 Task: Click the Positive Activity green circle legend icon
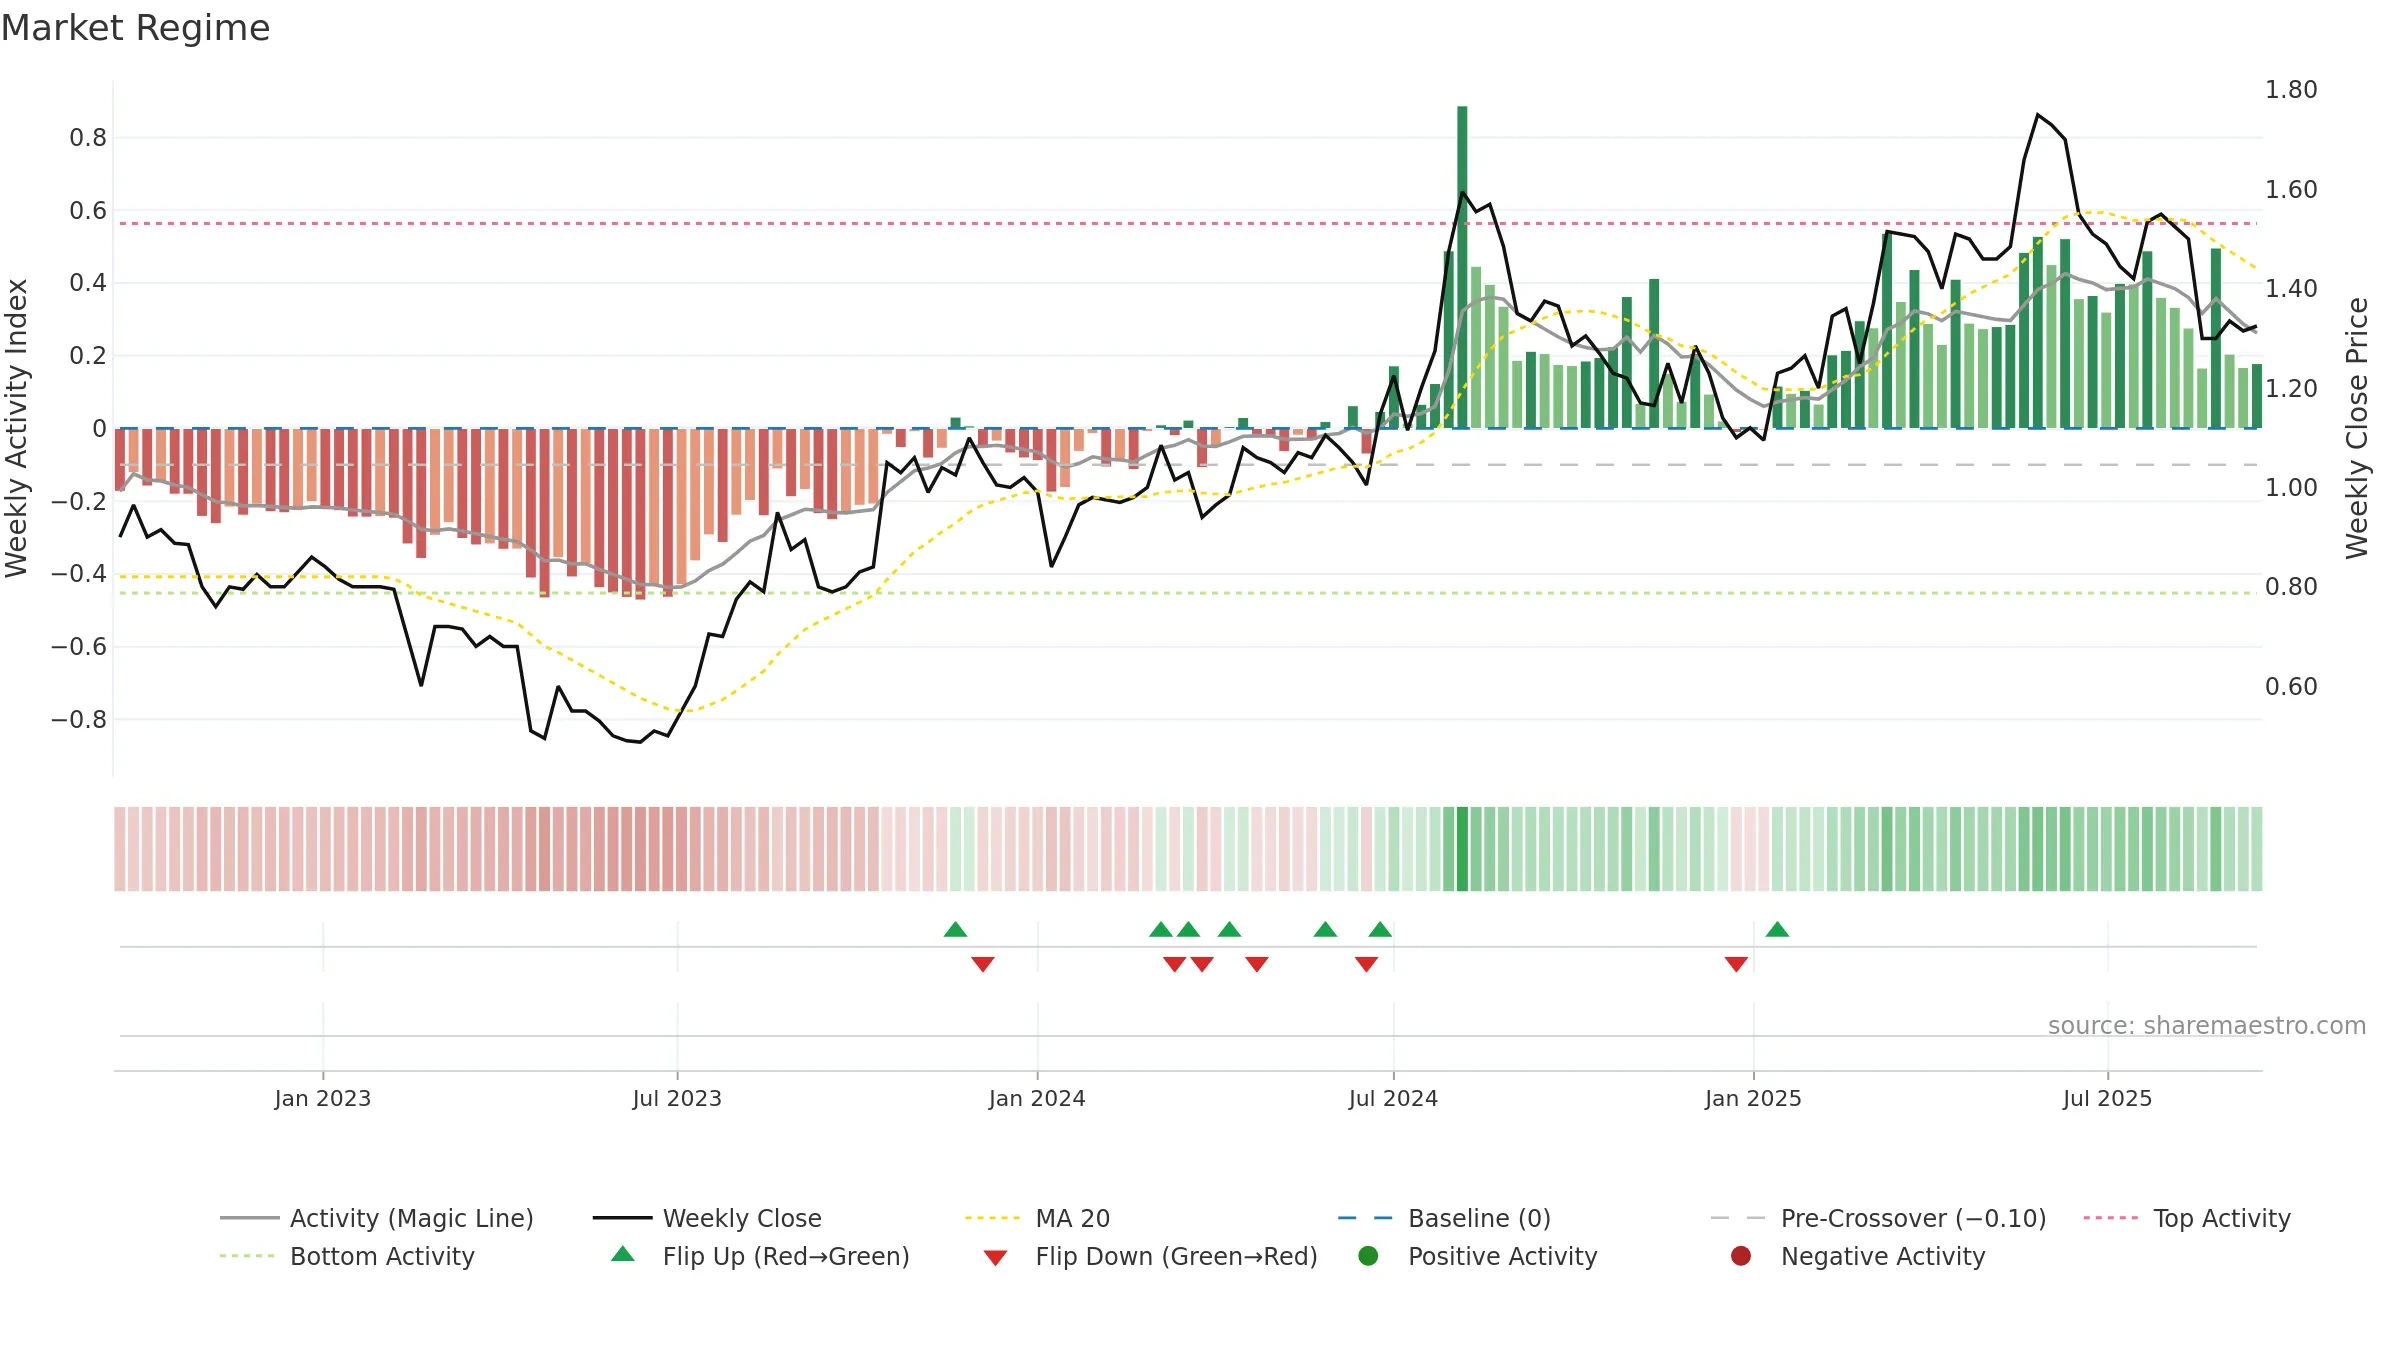(1368, 1256)
